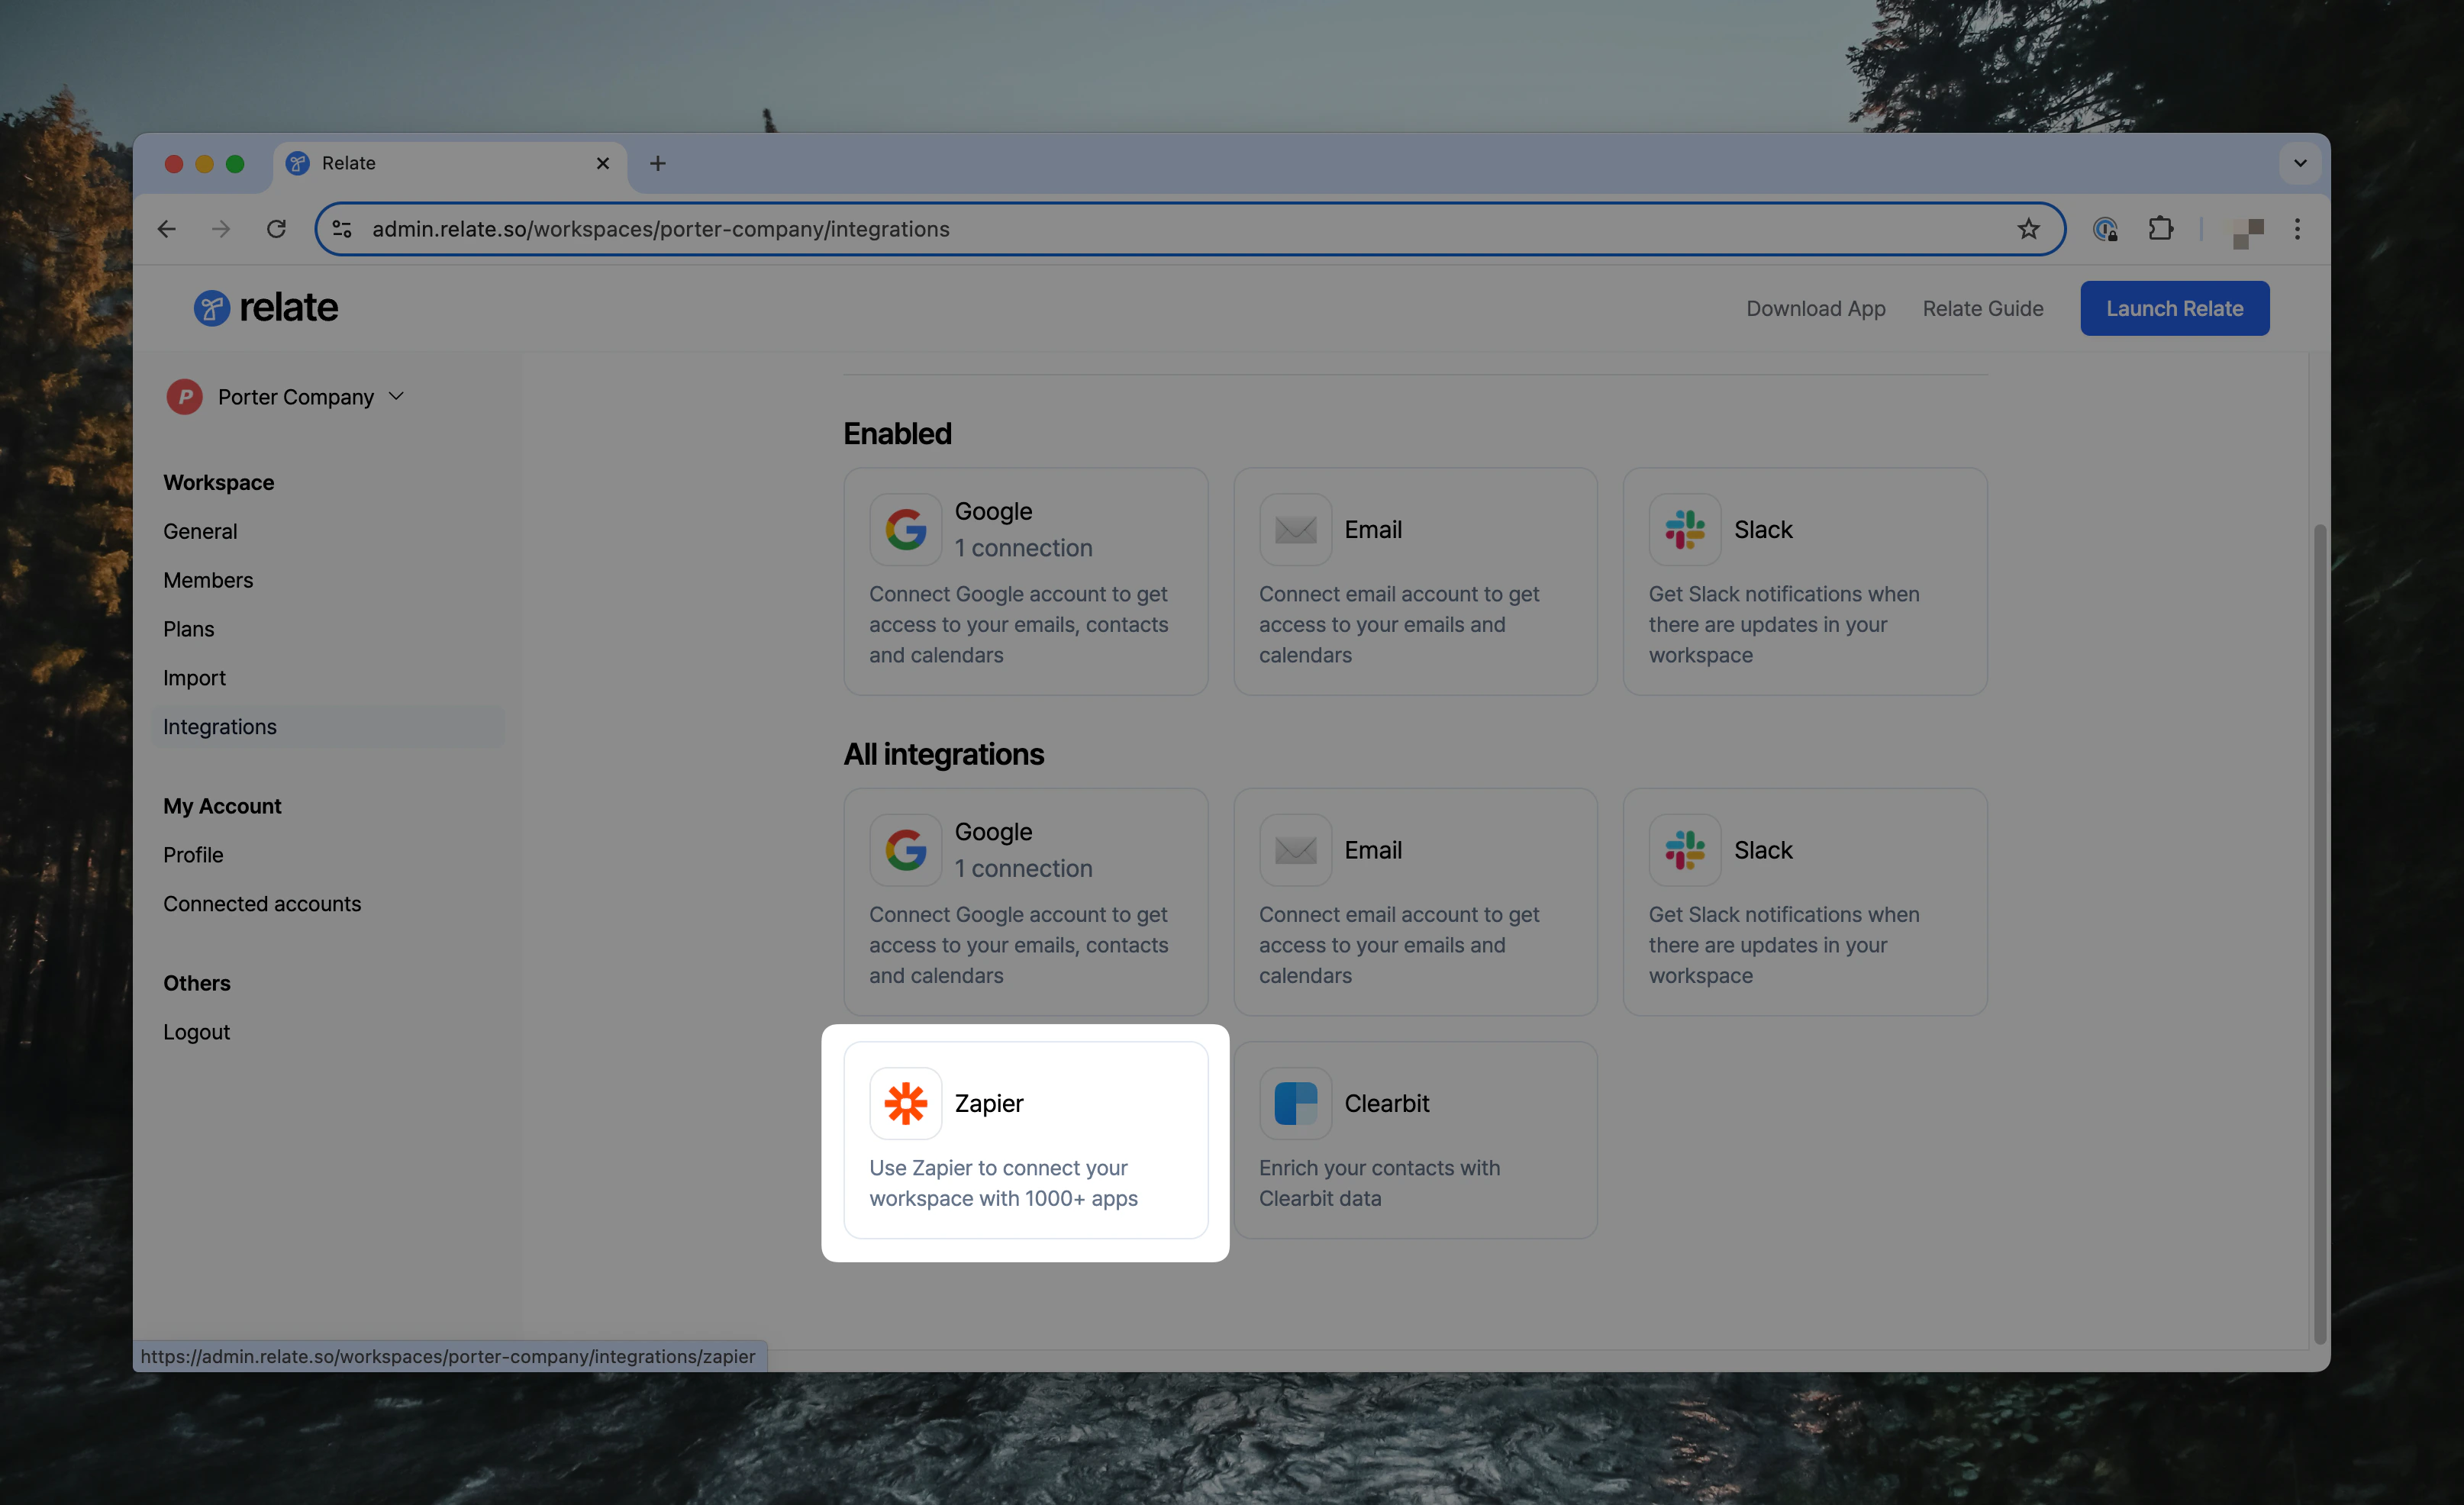Click the page vertical scrollbar
The image size is (2464, 1505).
[x=2319, y=930]
